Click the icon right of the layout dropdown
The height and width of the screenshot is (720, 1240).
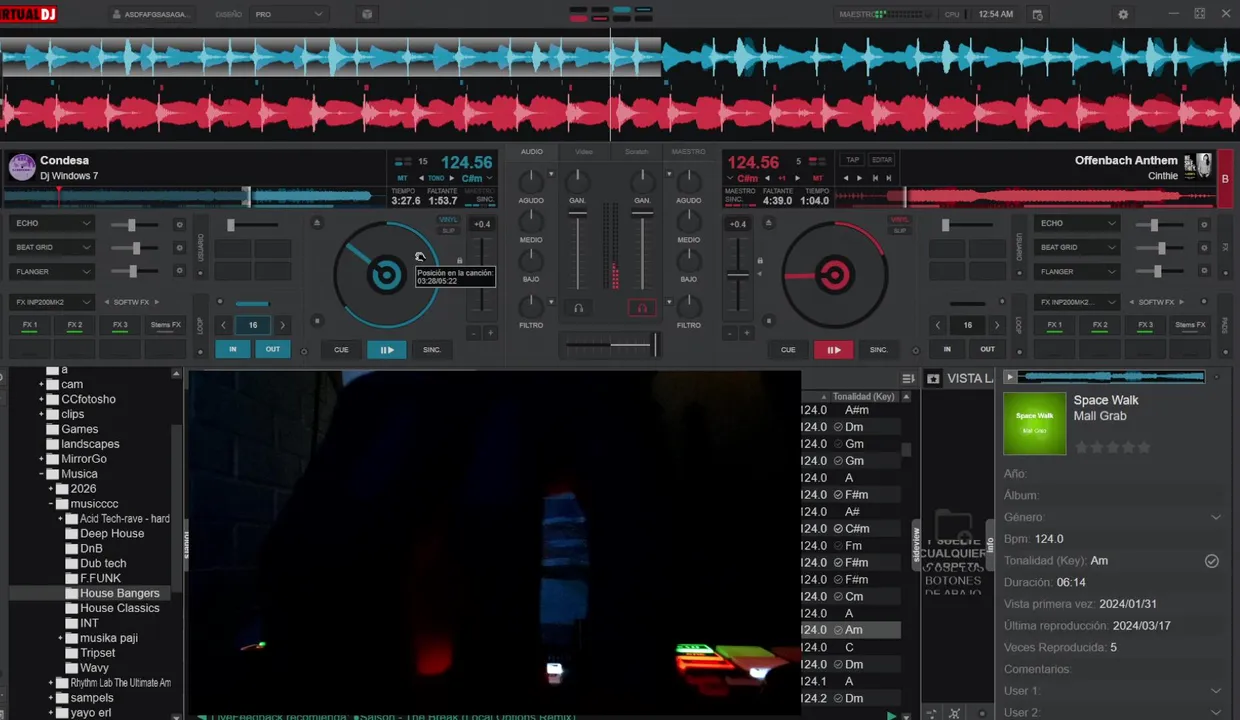(x=367, y=14)
